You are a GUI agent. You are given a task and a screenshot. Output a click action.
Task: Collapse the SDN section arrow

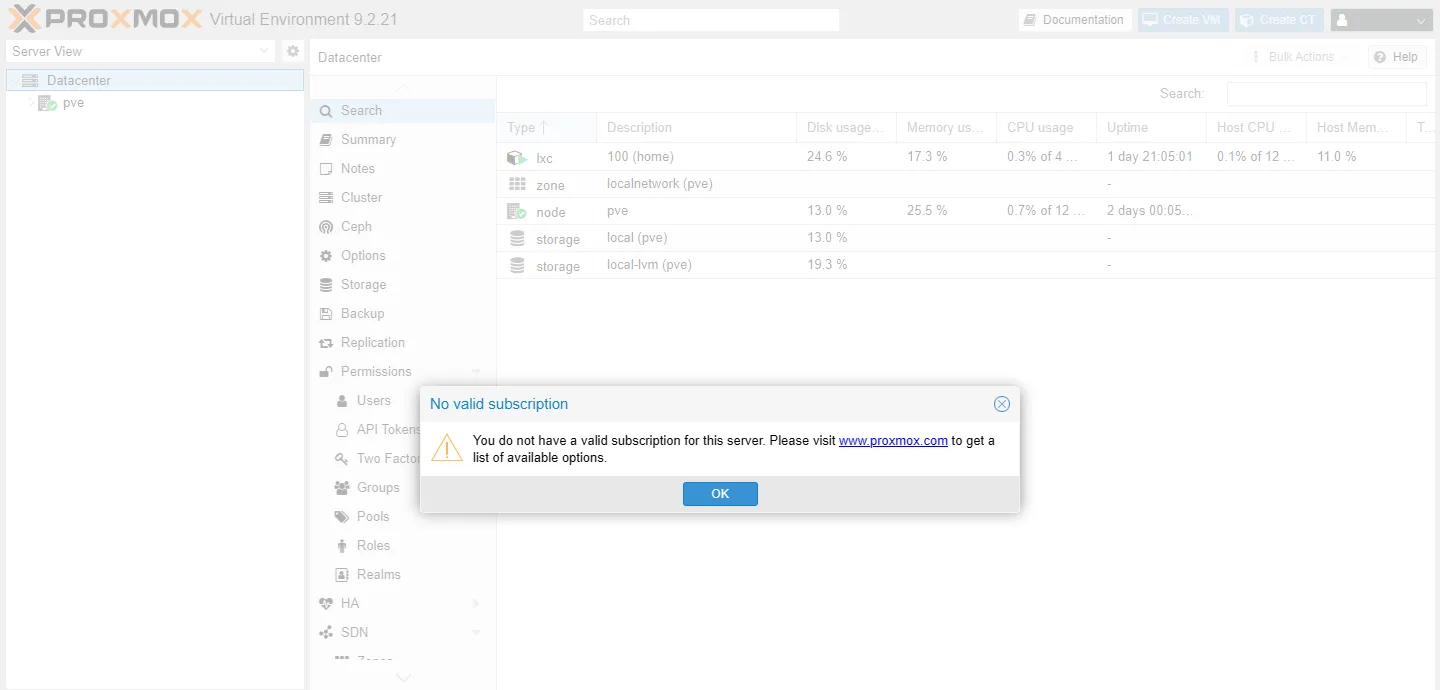pyautogui.click(x=476, y=633)
